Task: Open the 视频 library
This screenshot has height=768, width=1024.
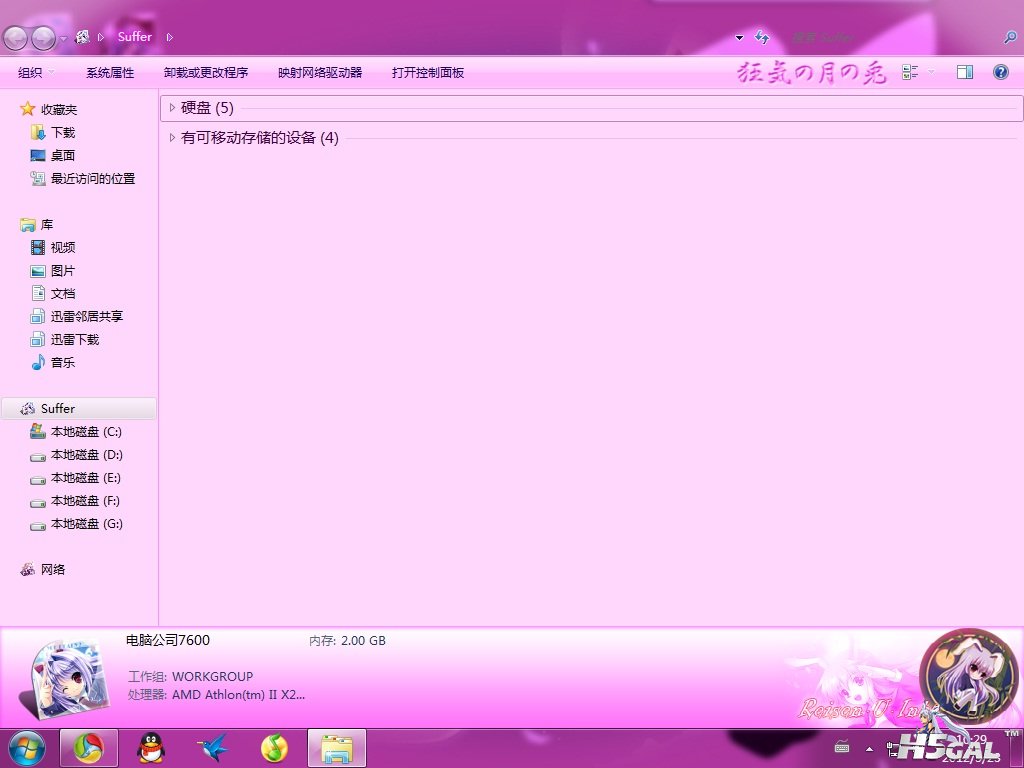Action: tap(63, 248)
